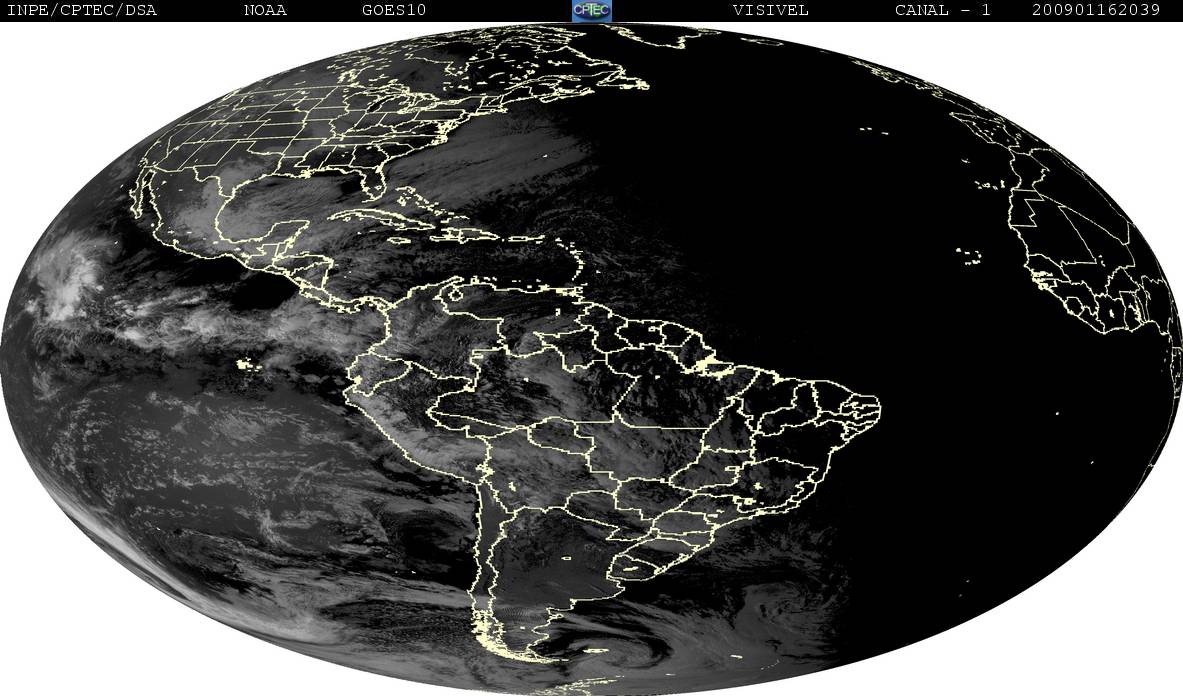Viewport: 1183px width, 696px height.
Task: Click the CANAL - 1 label
Action: pos(942,10)
